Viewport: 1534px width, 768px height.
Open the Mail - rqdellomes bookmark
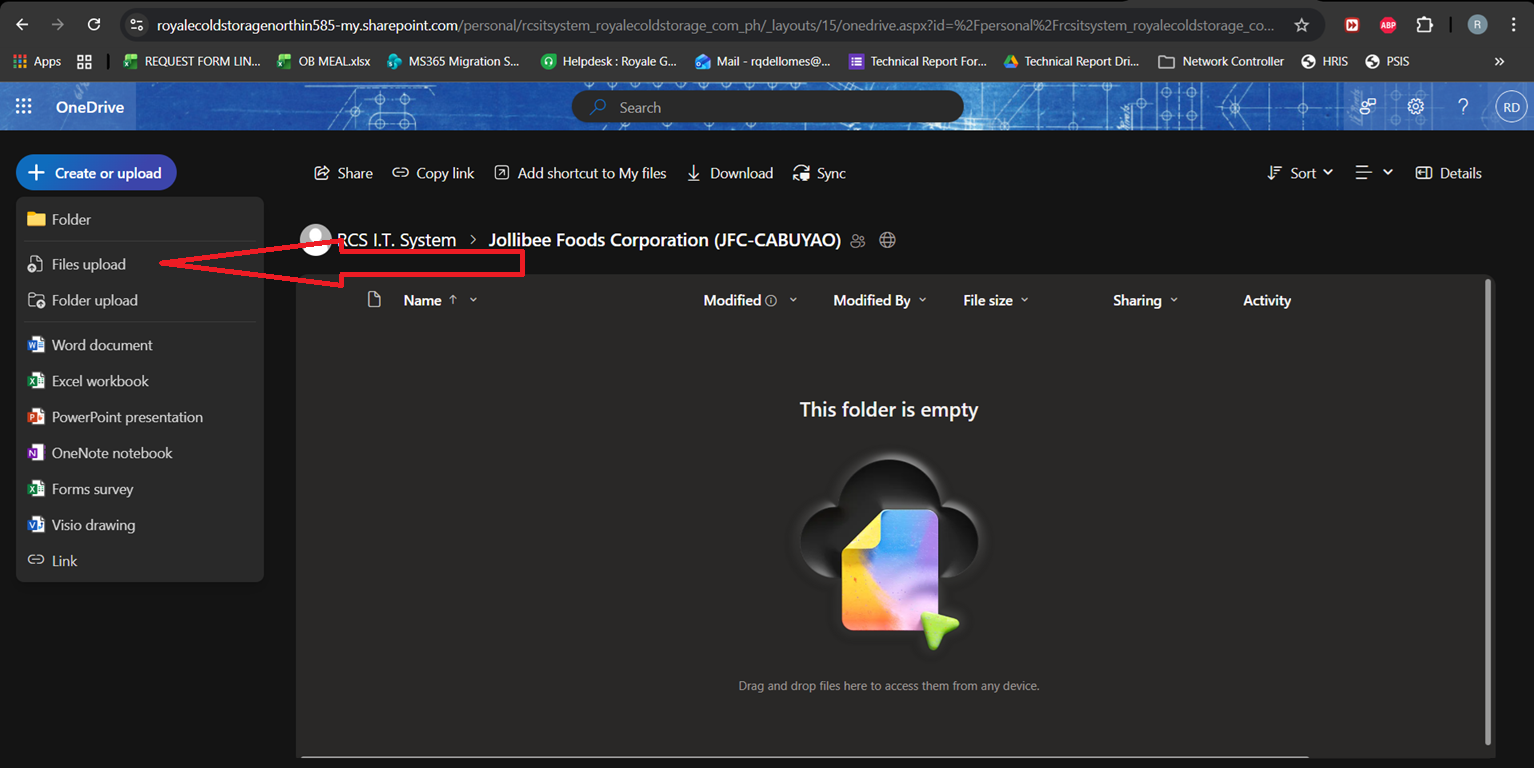click(x=763, y=61)
